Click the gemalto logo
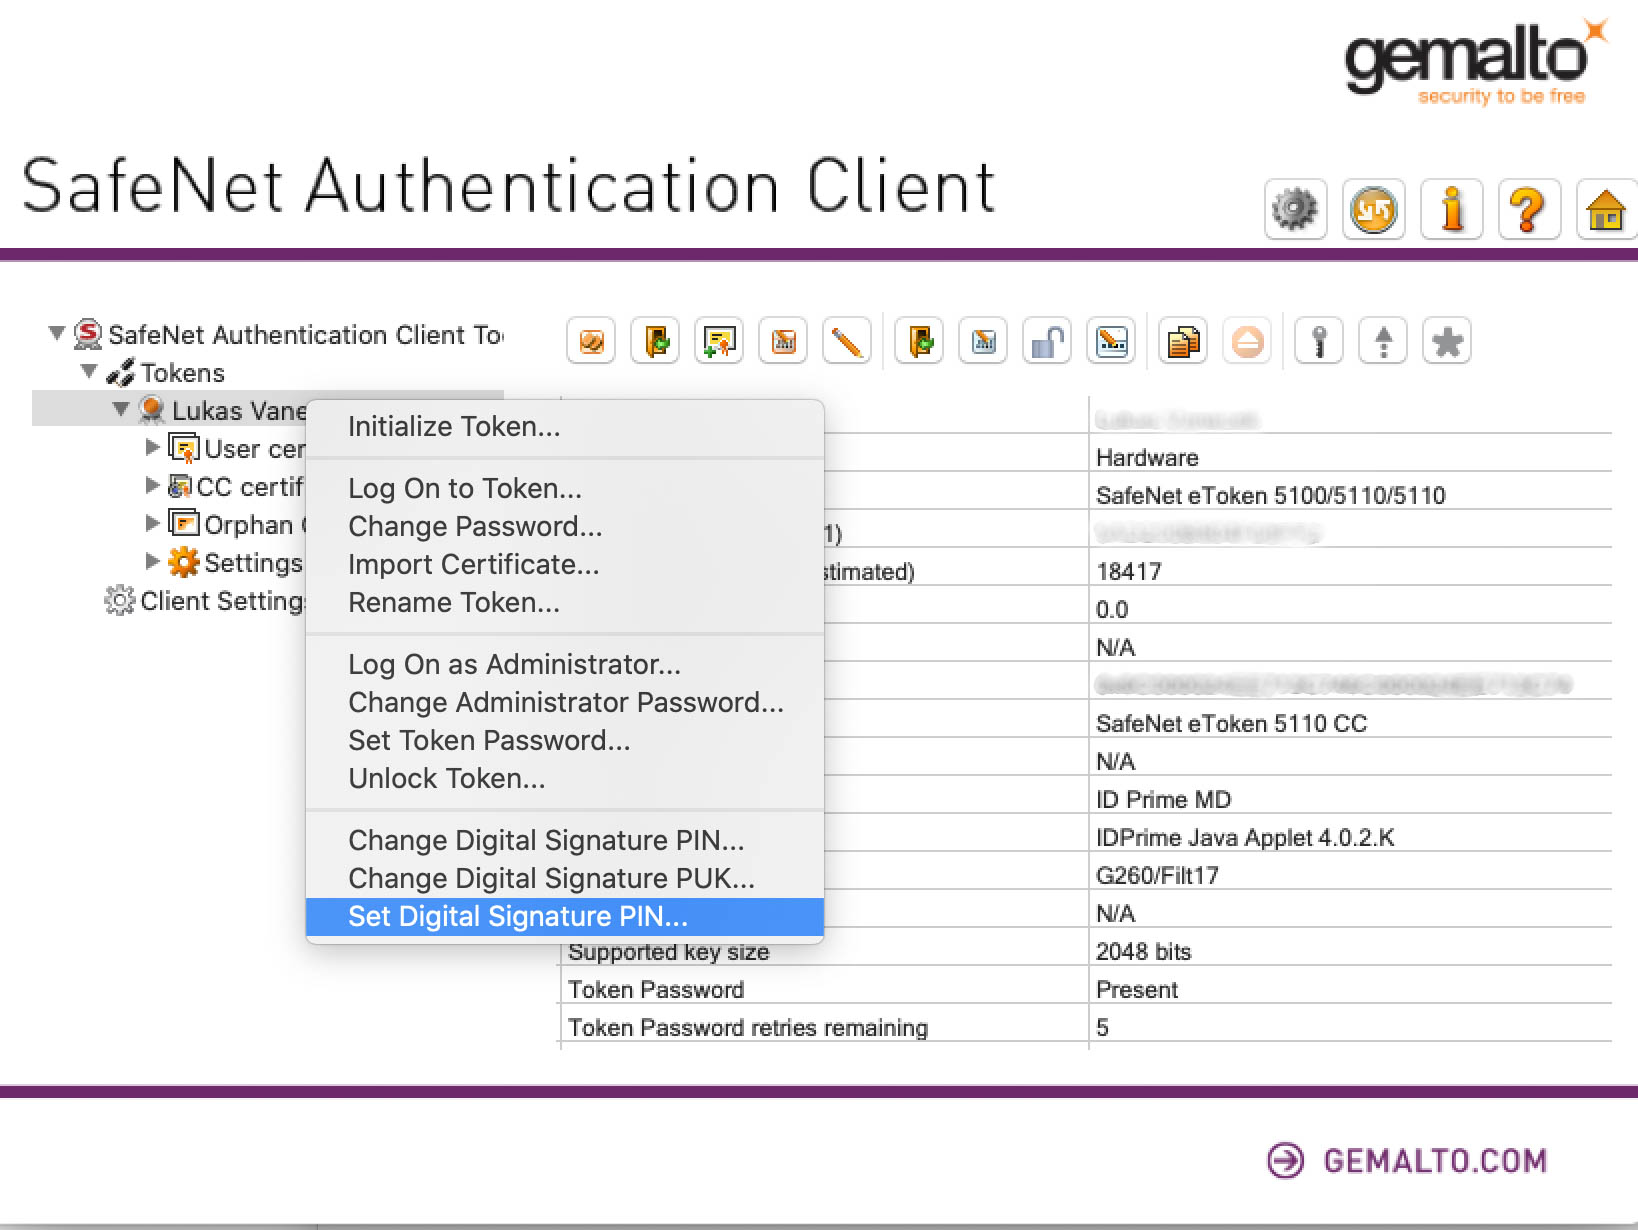Image resolution: width=1638 pixels, height=1230 pixels. click(1475, 62)
